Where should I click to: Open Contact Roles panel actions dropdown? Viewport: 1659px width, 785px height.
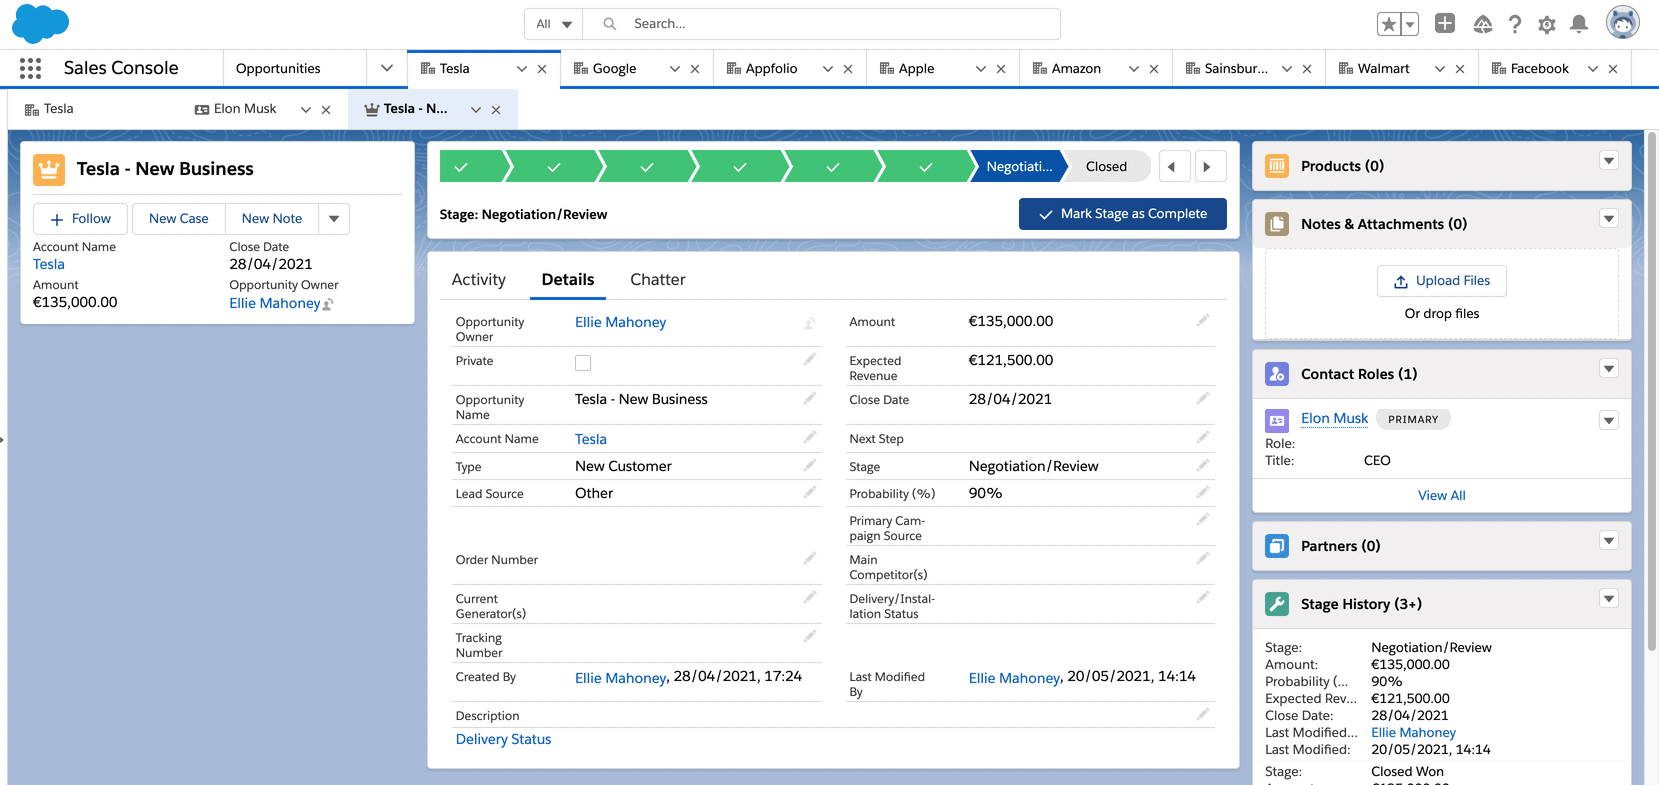click(x=1609, y=368)
